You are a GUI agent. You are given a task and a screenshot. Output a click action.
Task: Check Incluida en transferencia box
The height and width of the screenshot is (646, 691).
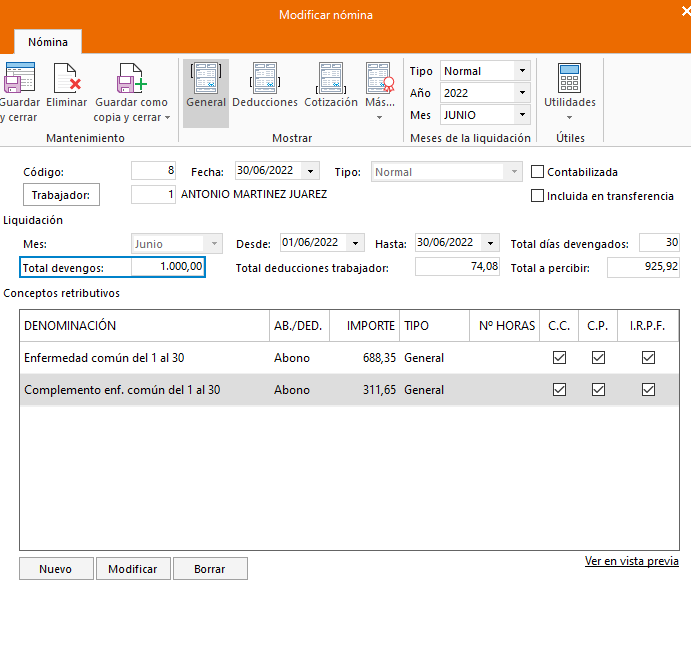pyautogui.click(x=538, y=196)
